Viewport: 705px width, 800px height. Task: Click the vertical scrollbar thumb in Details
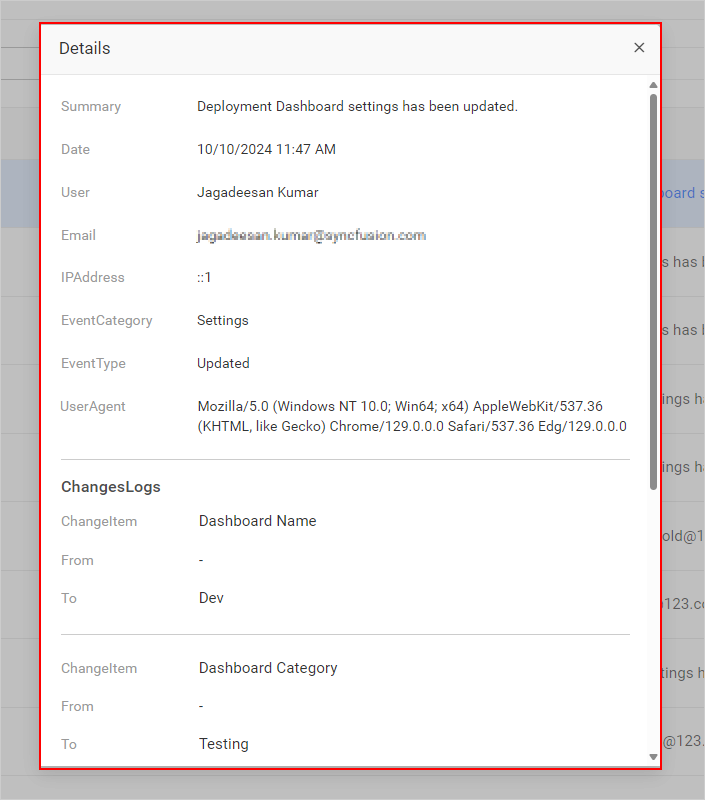coord(653,291)
